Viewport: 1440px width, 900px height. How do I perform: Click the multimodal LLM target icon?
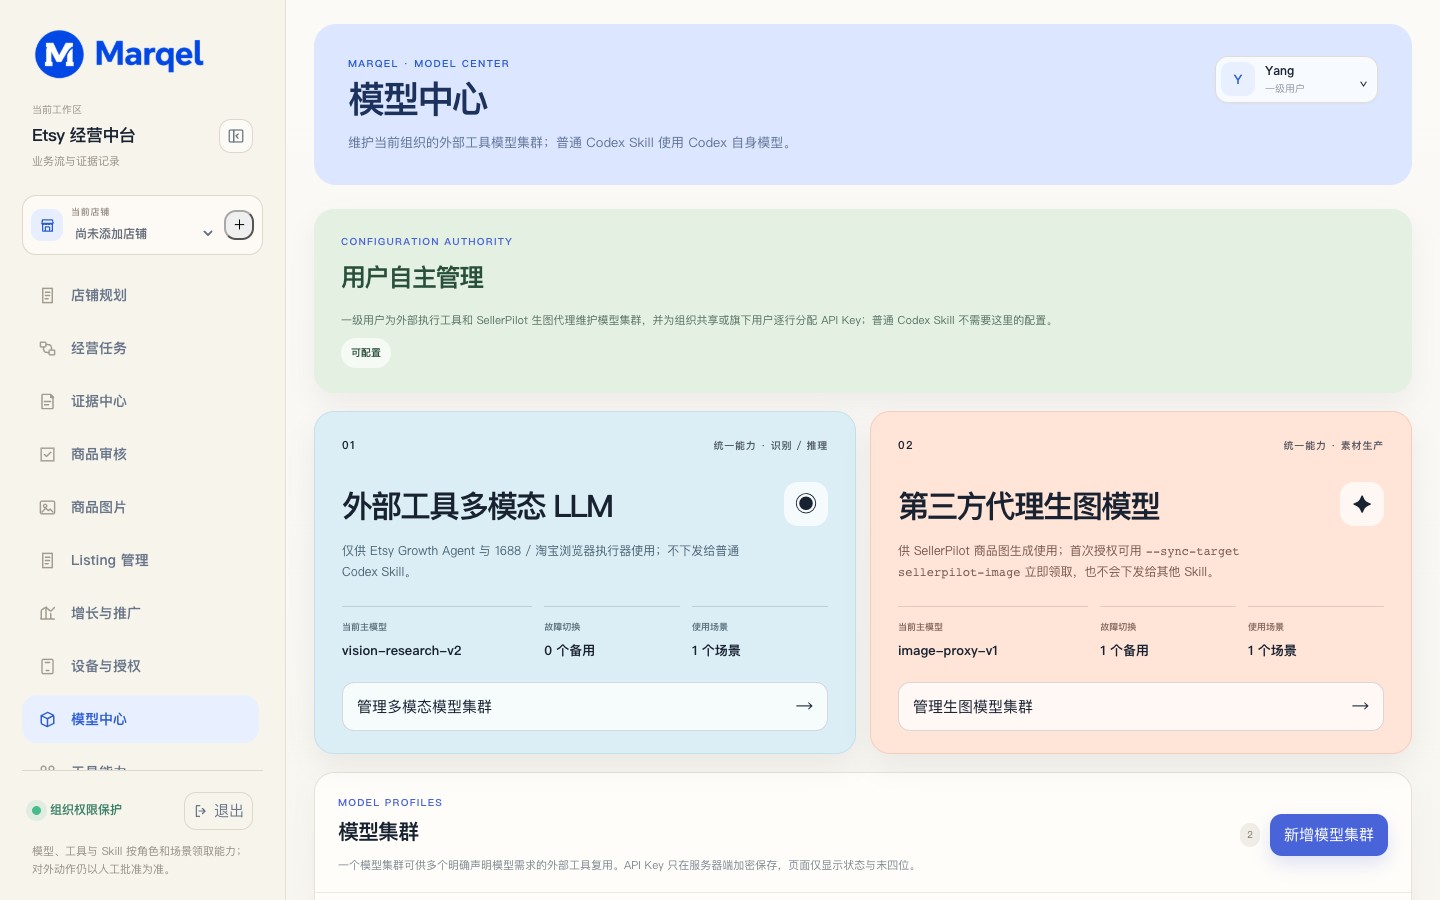(x=806, y=504)
